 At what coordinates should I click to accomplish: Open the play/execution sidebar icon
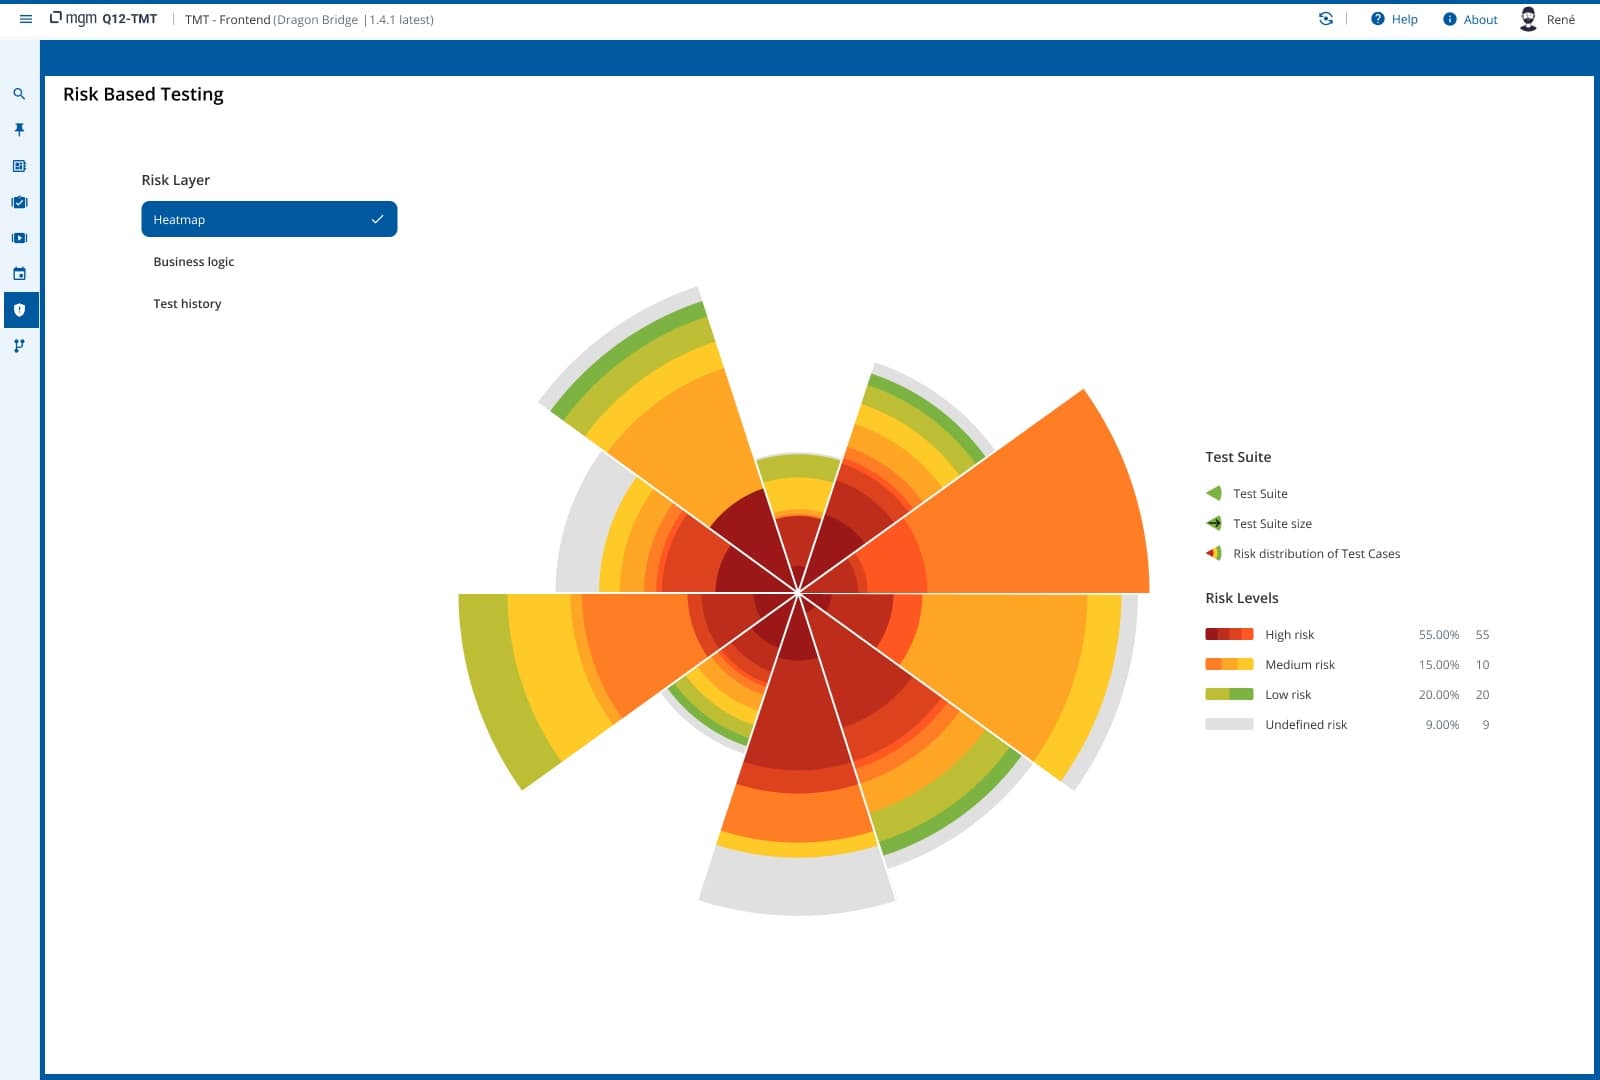[x=19, y=238]
